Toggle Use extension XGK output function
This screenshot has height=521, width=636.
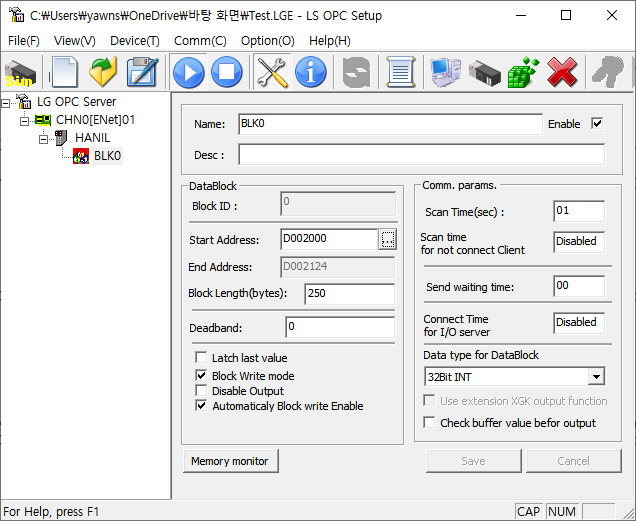429,400
